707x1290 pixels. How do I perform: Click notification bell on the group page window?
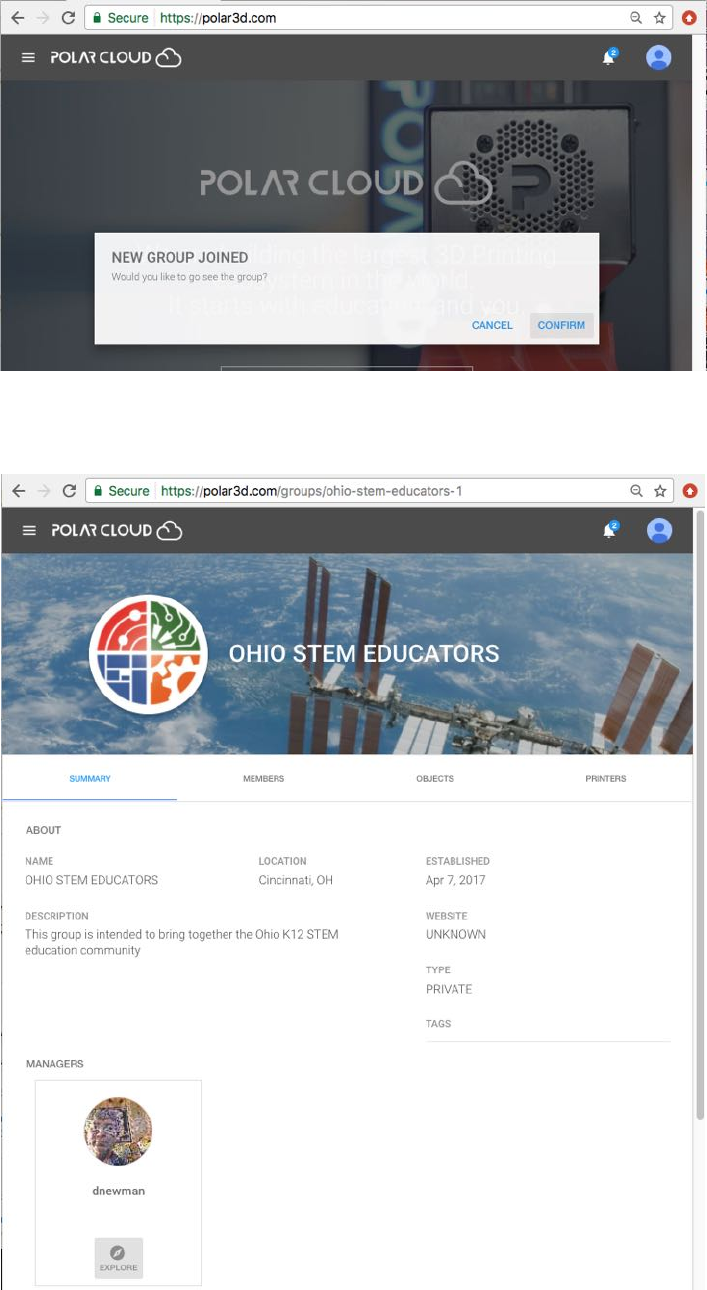(x=609, y=531)
